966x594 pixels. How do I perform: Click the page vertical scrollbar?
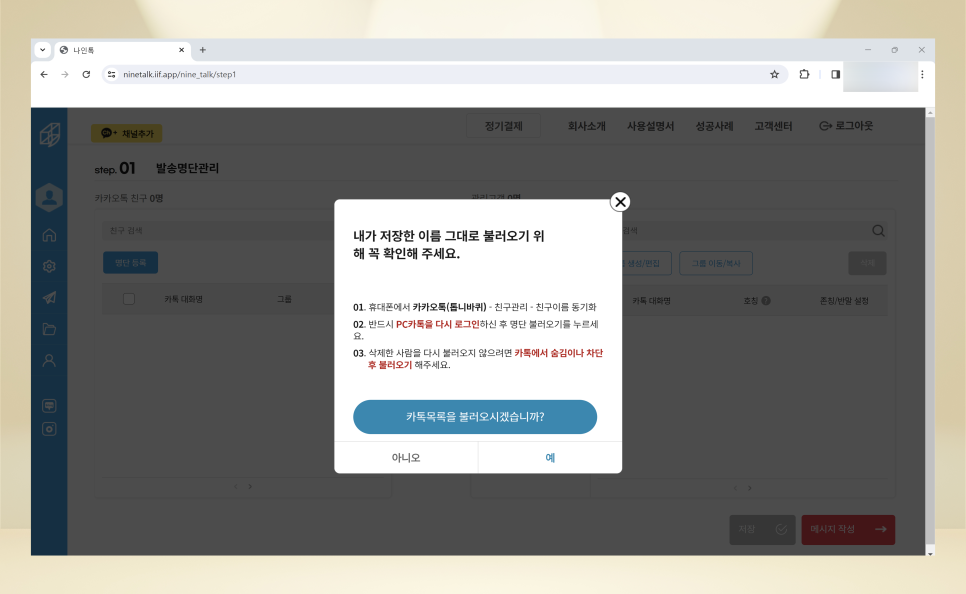point(930,332)
